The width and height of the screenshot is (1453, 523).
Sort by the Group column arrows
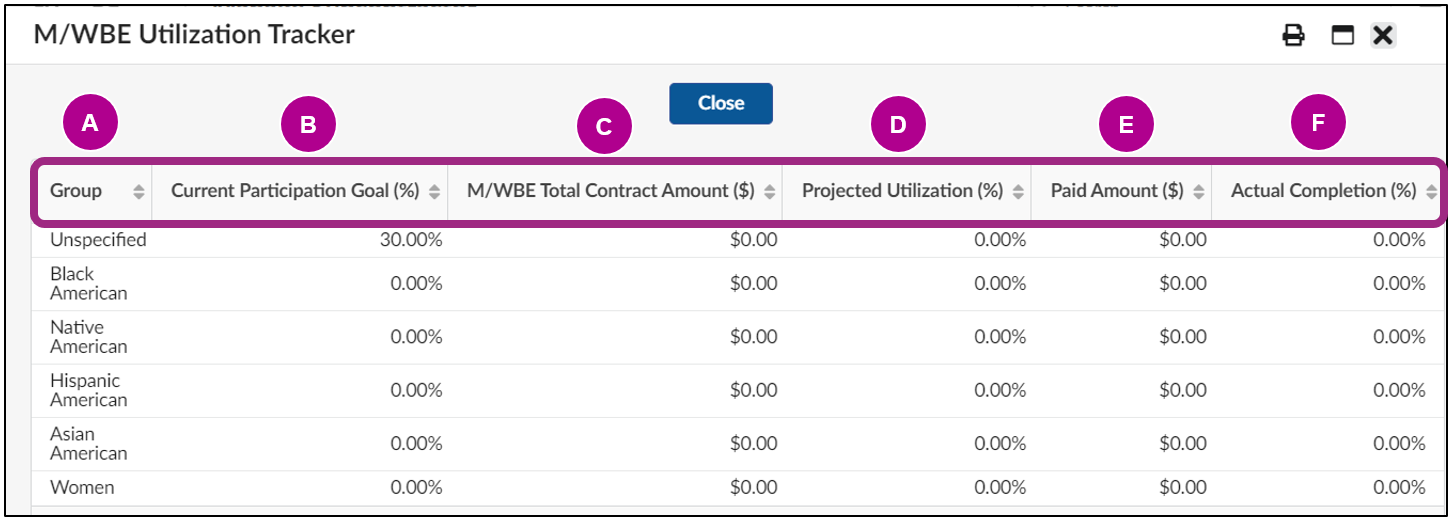(x=139, y=191)
